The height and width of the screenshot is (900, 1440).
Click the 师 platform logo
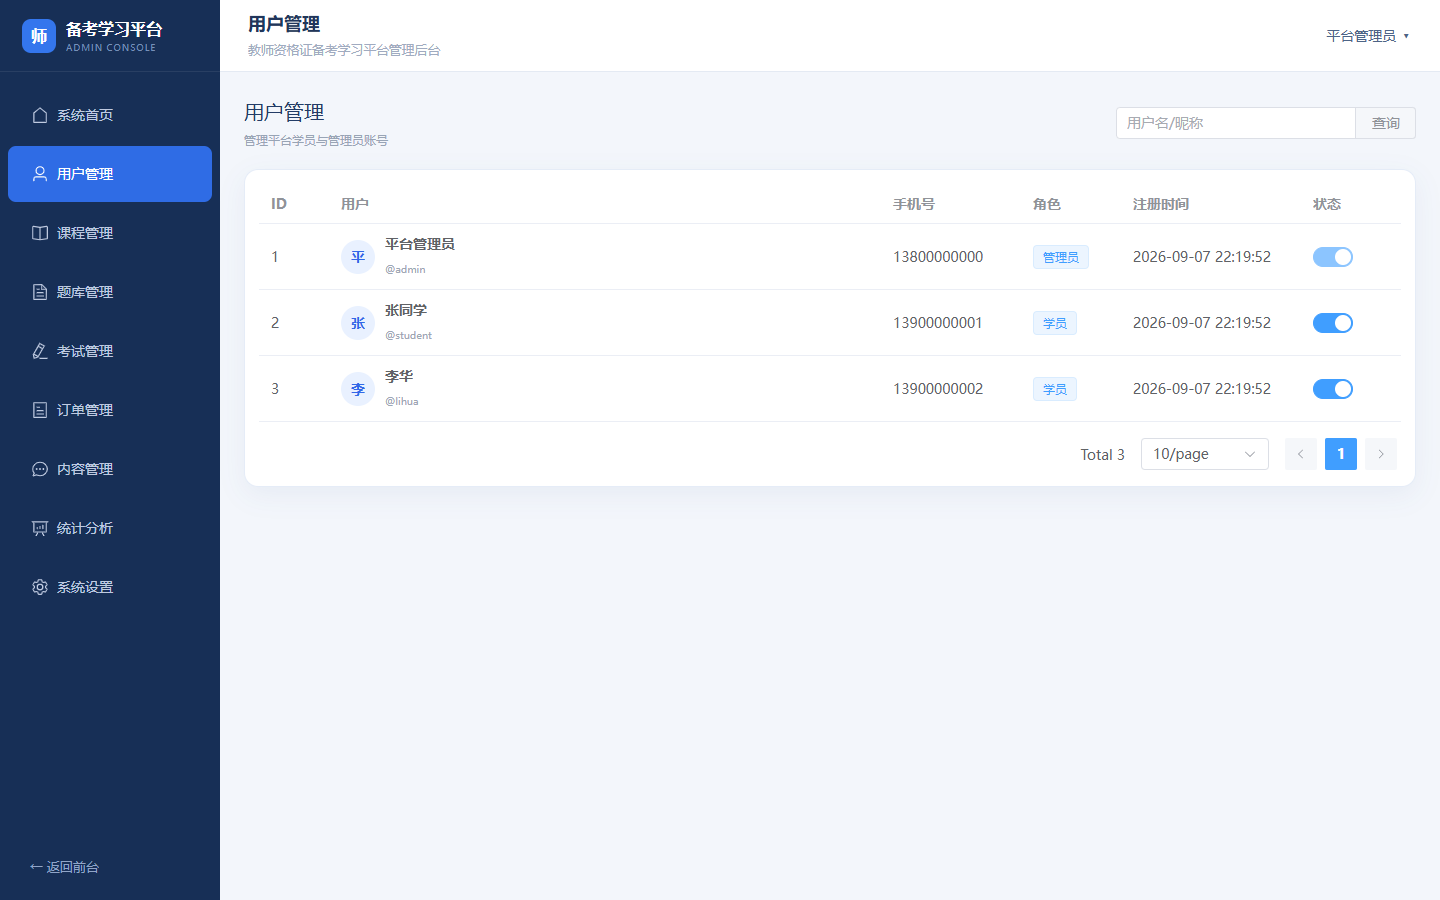pyautogui.click(x=39, y=36)
